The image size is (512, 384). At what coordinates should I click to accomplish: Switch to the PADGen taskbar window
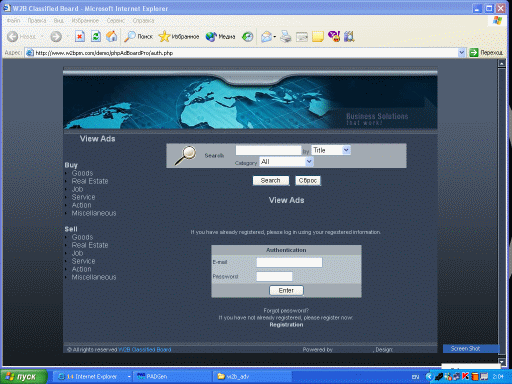coord(172,377)
